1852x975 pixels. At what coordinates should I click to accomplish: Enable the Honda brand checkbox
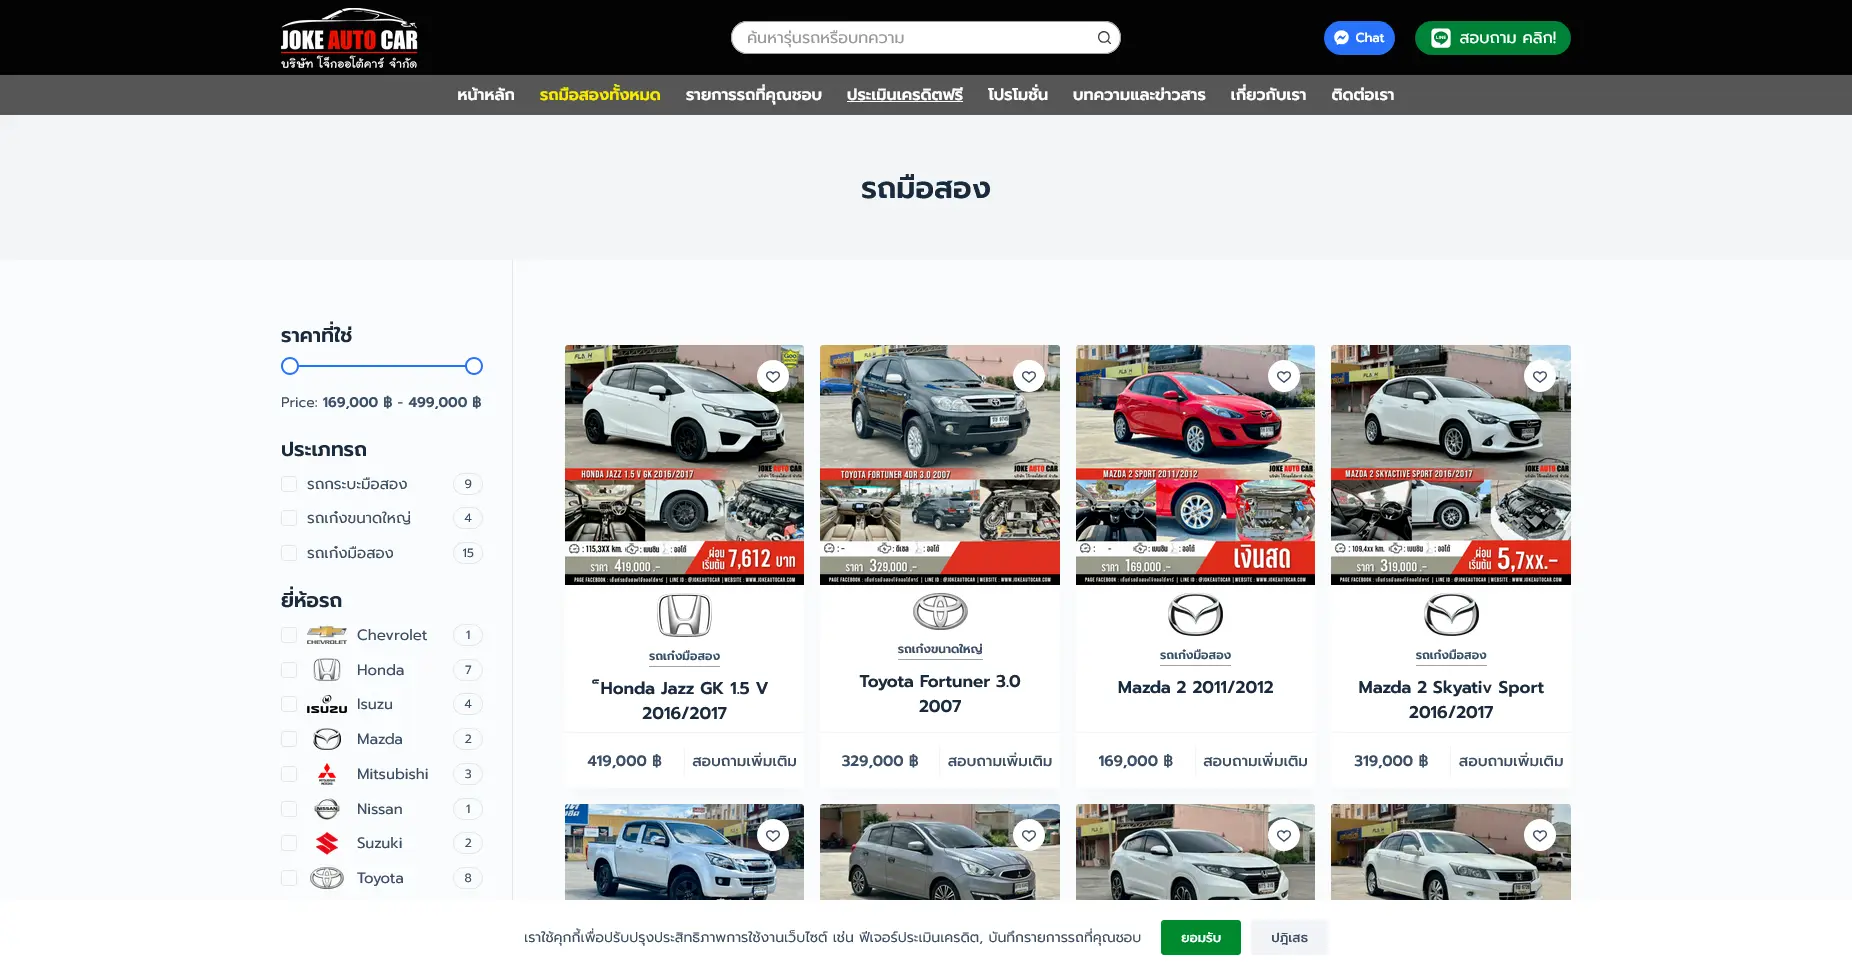pyautogui.click(x=289, y=670)
